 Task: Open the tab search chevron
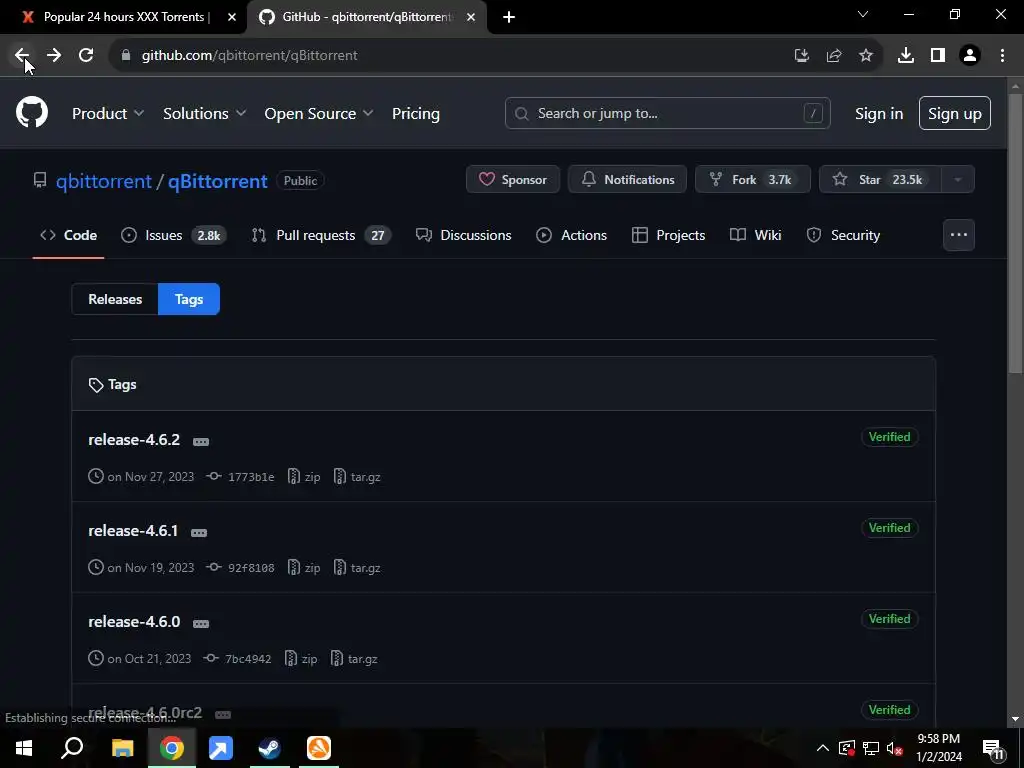point(863,14)
